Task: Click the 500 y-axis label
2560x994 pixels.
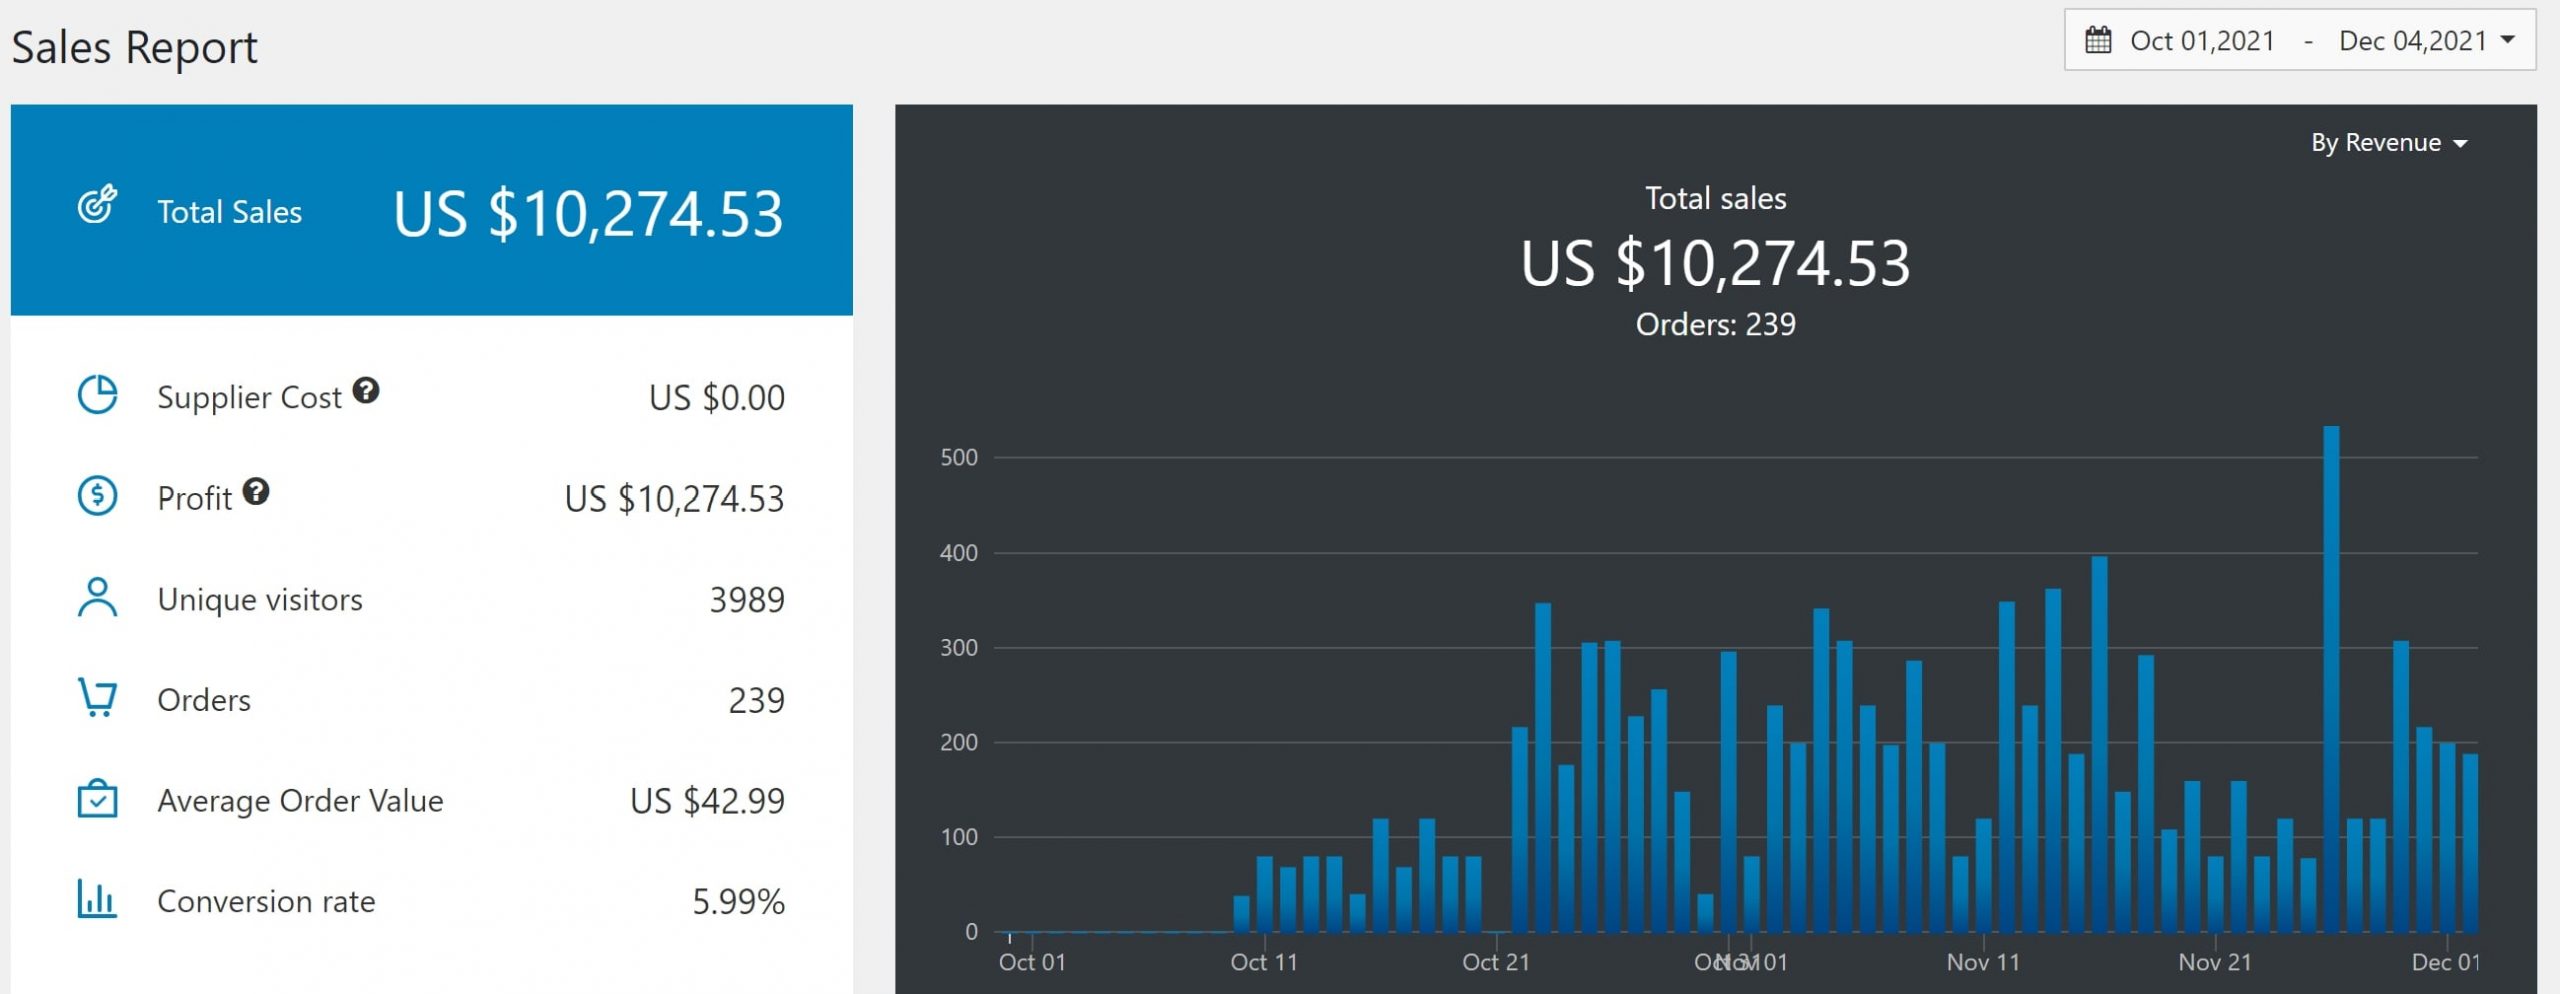Action: 959,458
